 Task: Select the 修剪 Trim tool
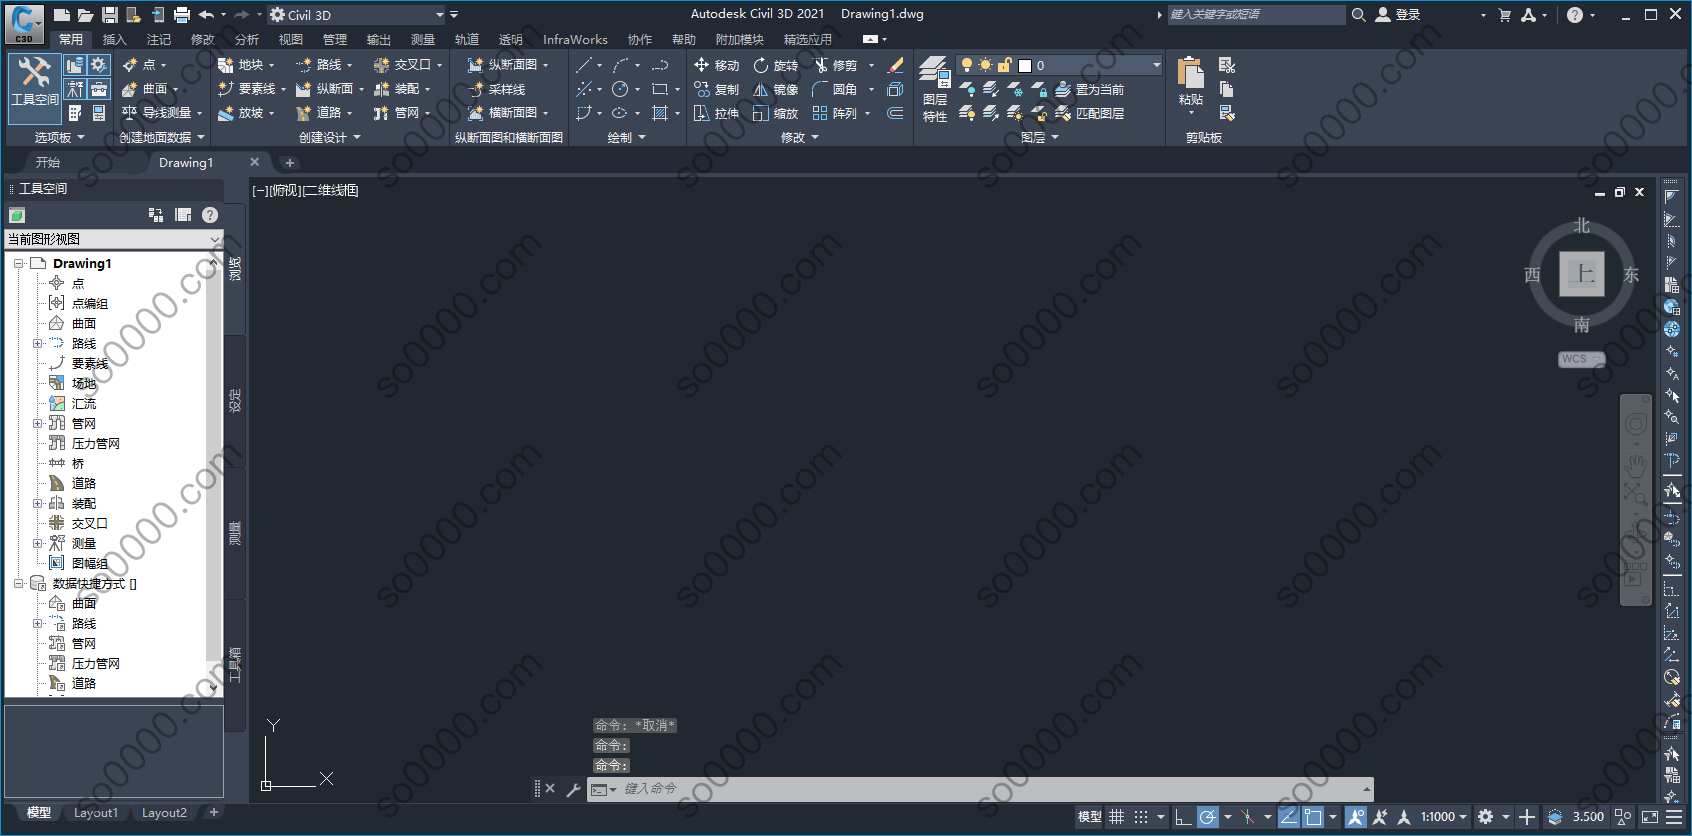(x=835, y=65)
